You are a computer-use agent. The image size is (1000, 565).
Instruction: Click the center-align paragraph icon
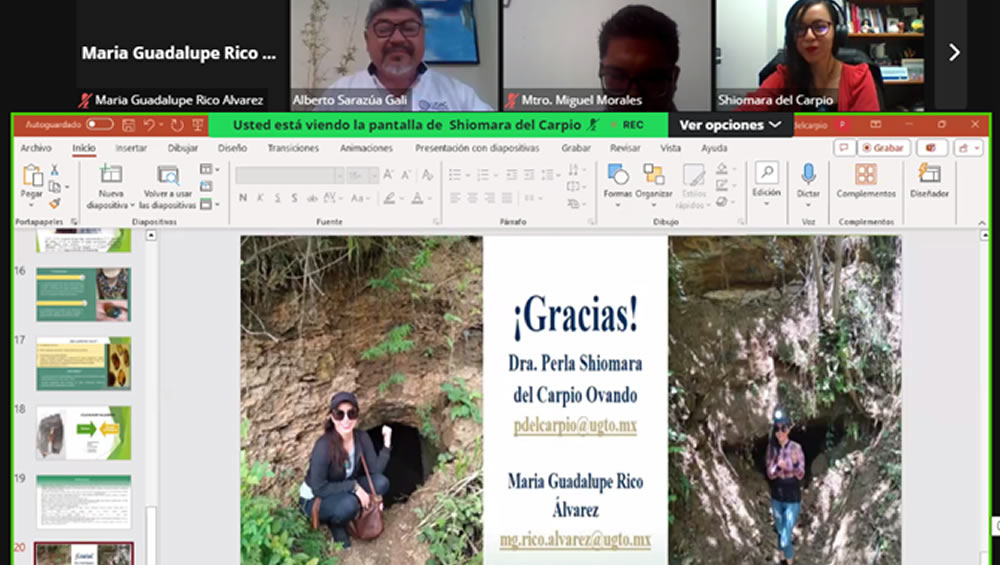tap(473, 198)
